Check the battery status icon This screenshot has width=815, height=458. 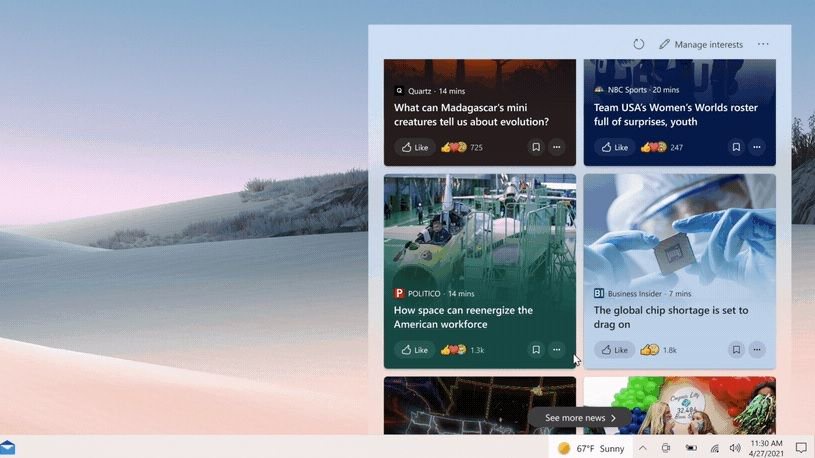pyautogui.click(x=691, y=448)
